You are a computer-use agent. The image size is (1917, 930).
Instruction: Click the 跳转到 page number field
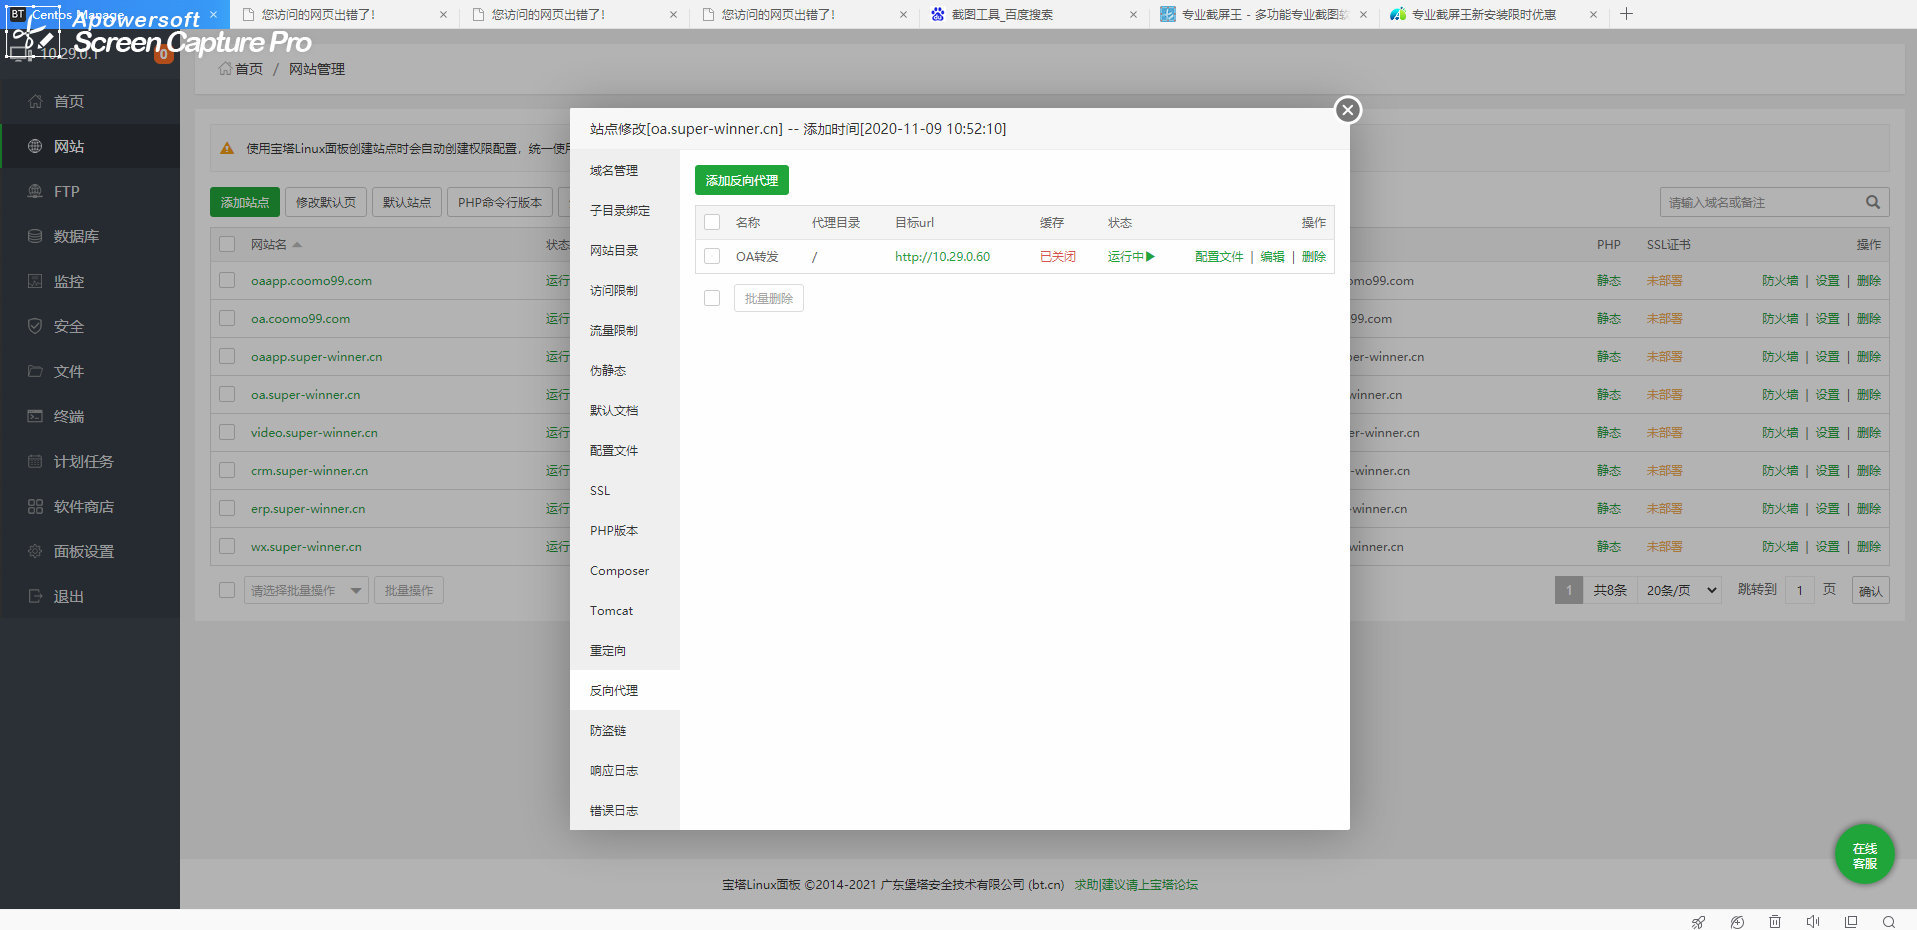tap(1800, 590)
